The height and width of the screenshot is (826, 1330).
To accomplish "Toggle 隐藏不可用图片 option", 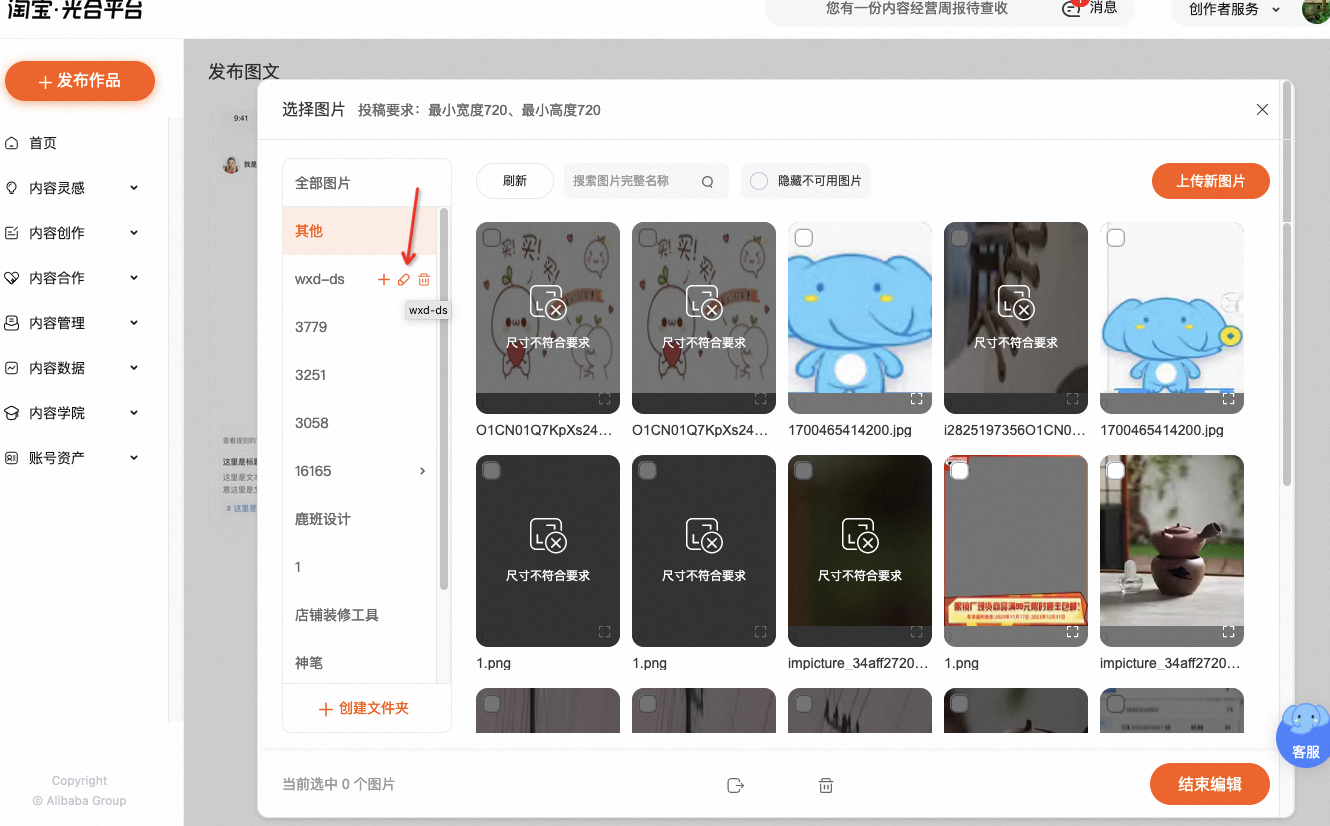I will (759, 181).
